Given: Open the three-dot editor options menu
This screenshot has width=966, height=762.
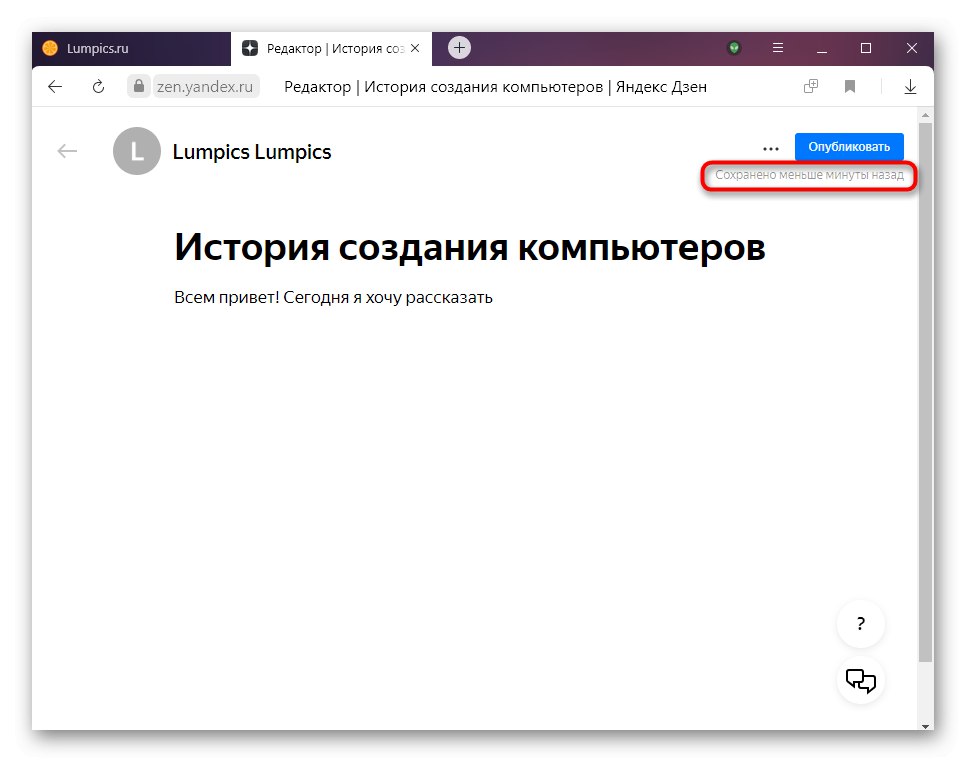Looking at the screenshot, I should coord(770,147).
